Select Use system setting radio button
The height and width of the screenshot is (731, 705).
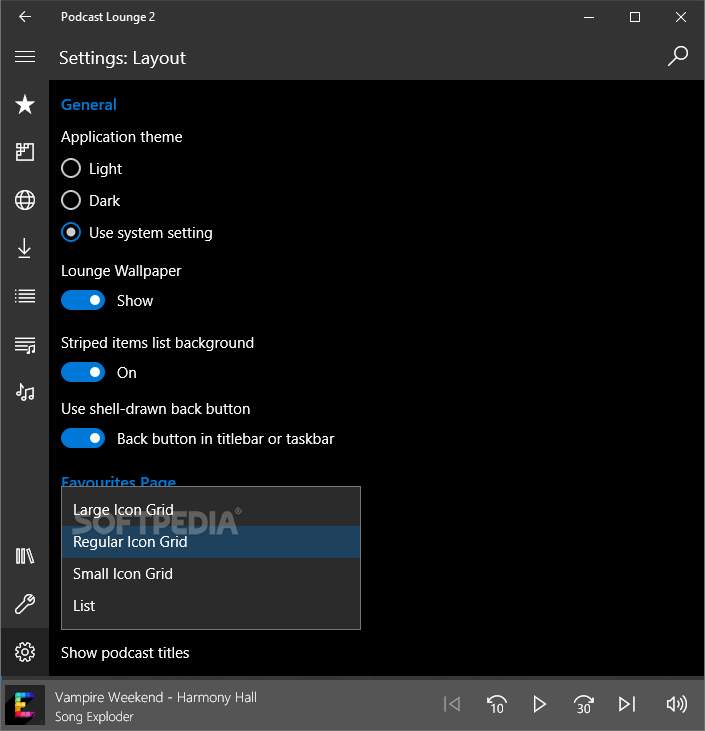pyautogui.click(x=71, y=232)
